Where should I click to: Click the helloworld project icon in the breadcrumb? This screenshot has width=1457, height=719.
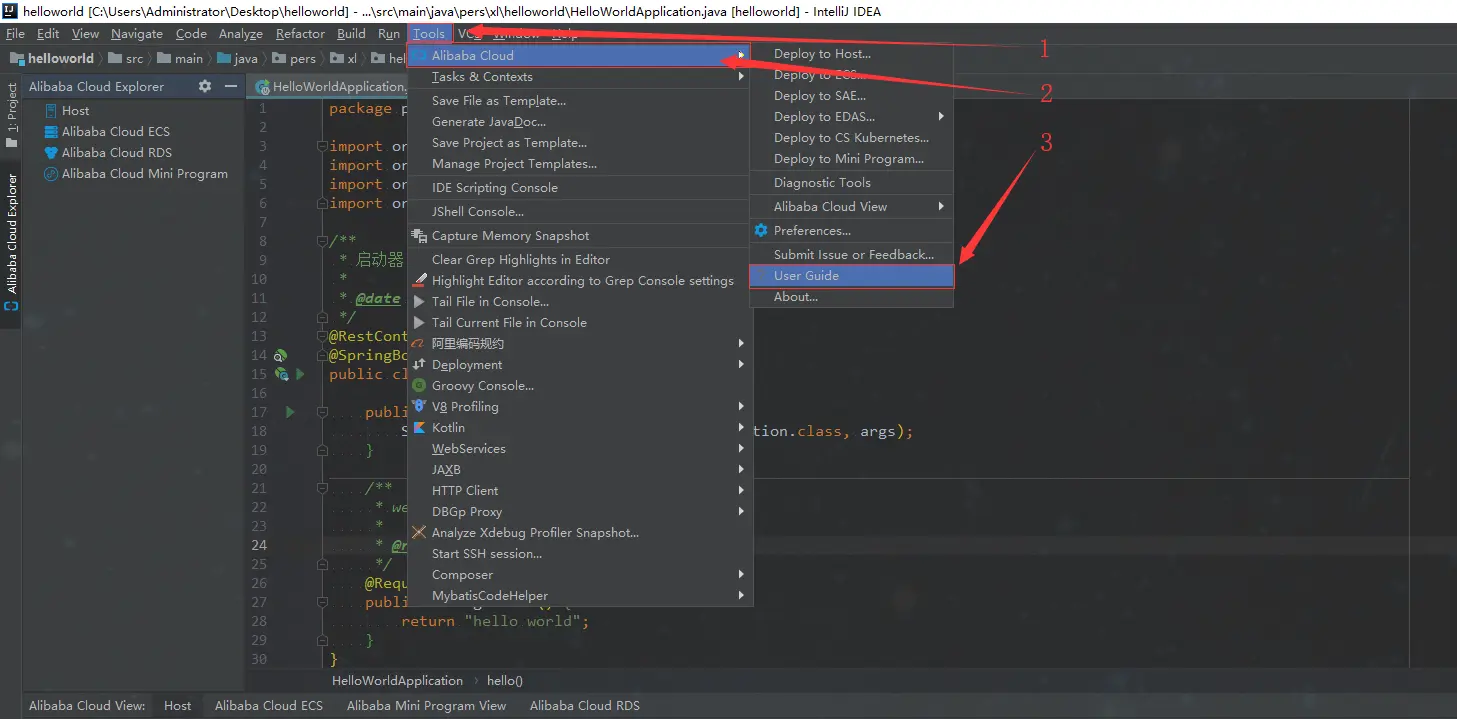tap(17, 58)
